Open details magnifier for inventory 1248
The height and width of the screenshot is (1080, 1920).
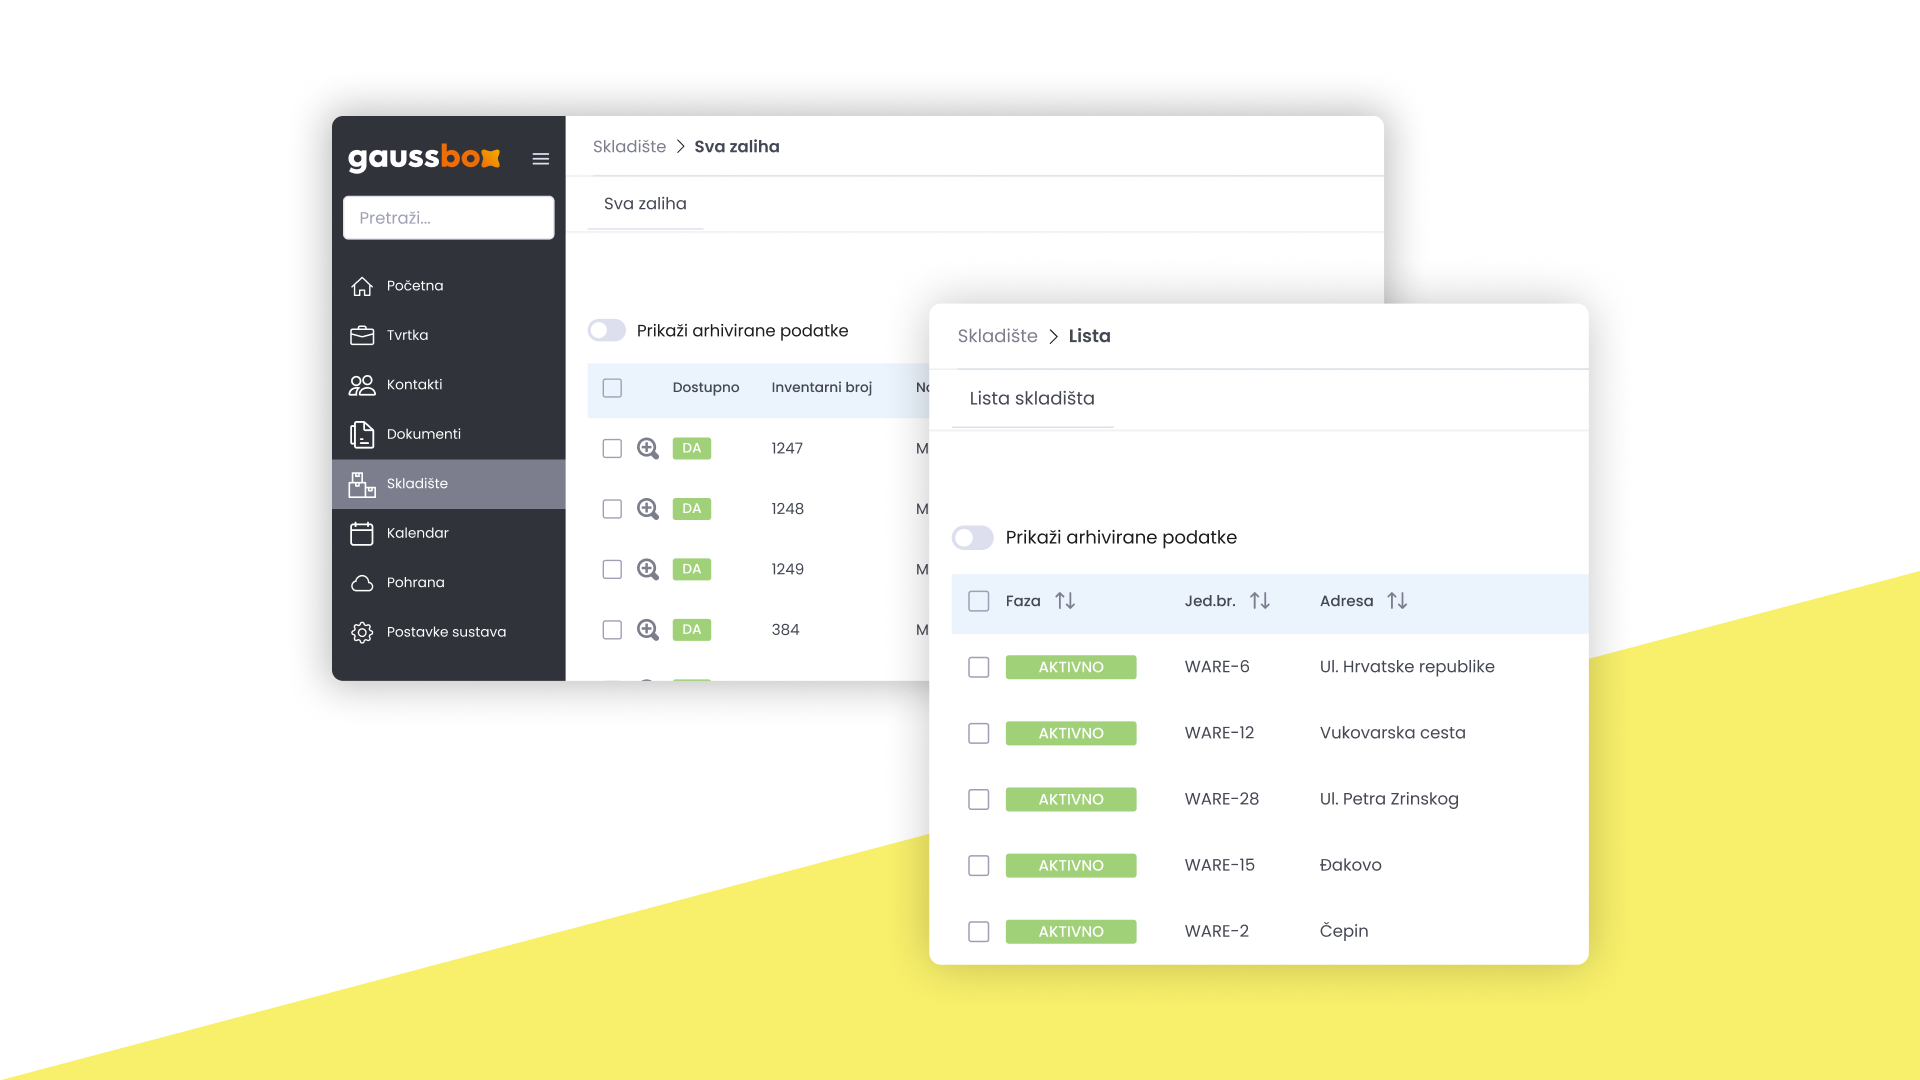[648, 509]
